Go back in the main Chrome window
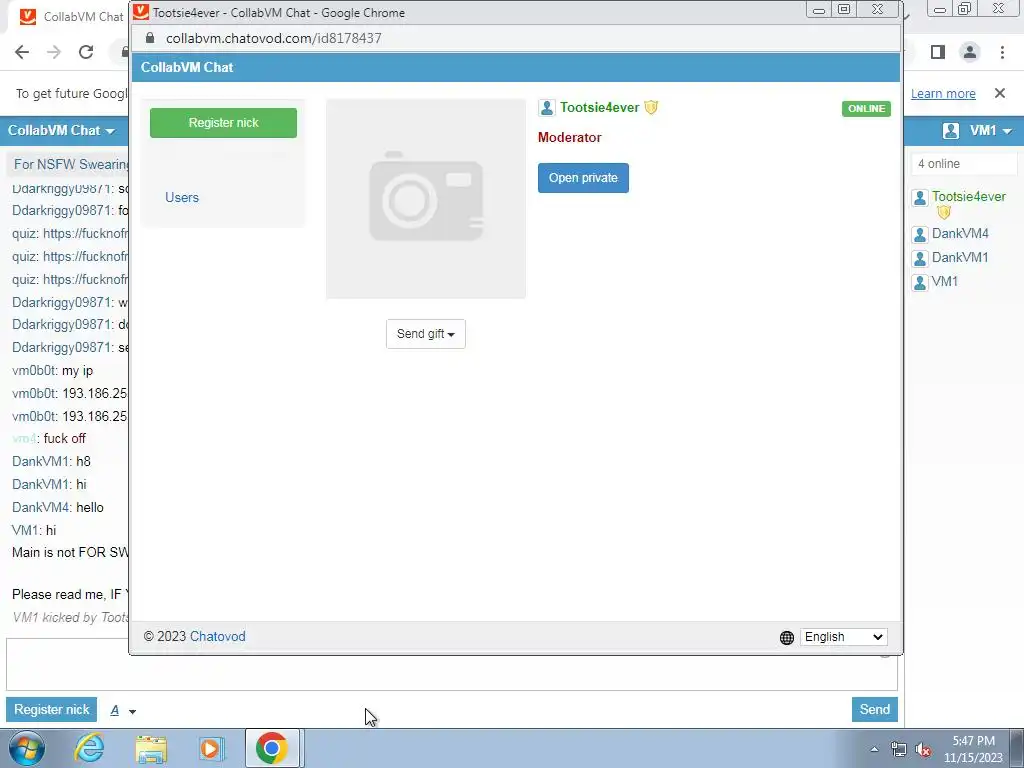This screenshot has width=1024, height=768. pyautogui.click(x=22, y=52)
